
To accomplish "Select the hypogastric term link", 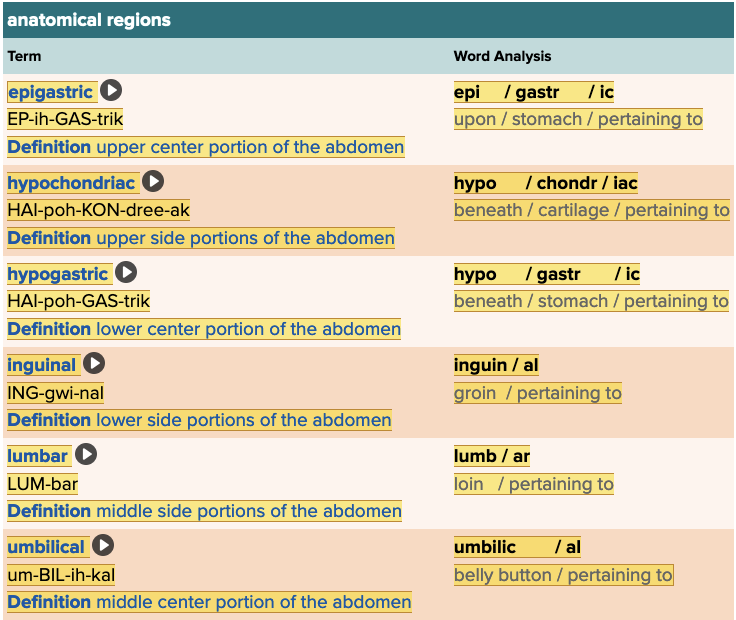I will point(58,274).
